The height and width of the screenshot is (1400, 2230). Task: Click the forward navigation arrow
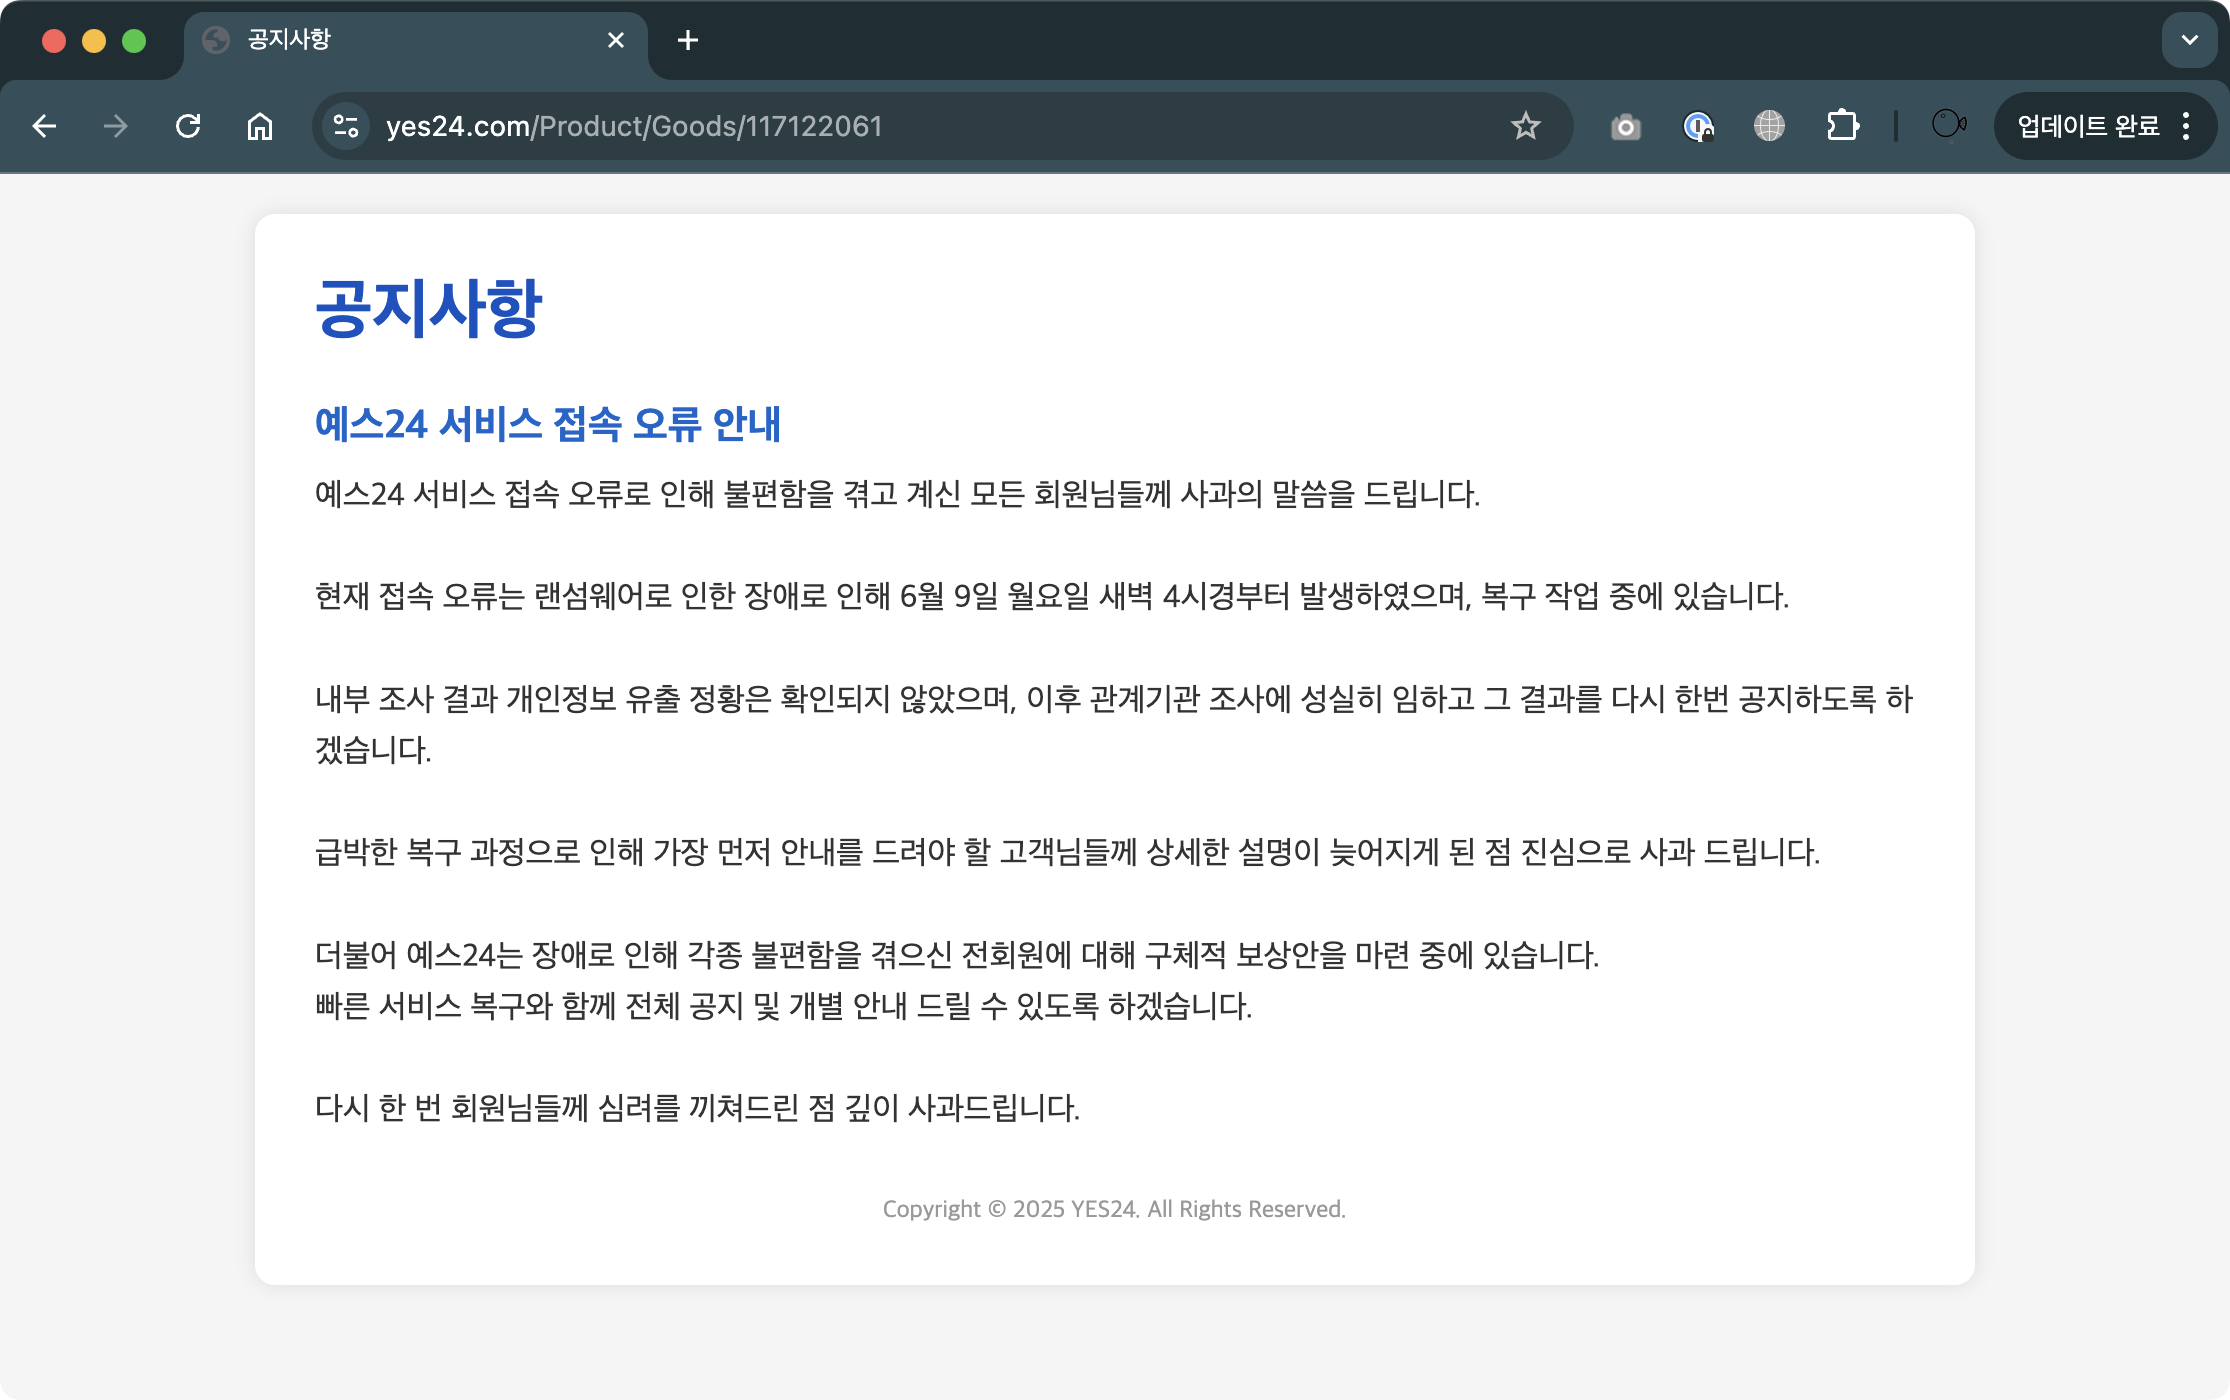click(x=116, y=126)
